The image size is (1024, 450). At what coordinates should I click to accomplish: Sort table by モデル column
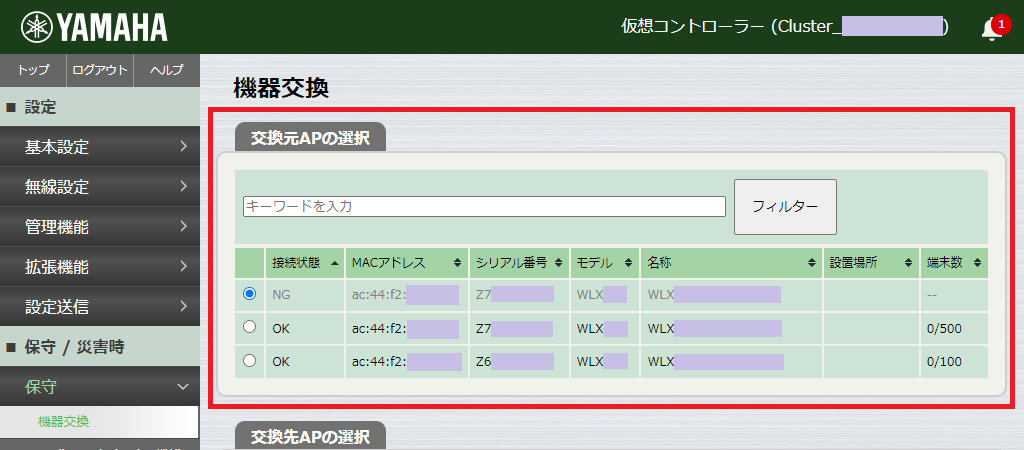coord(605,263)
